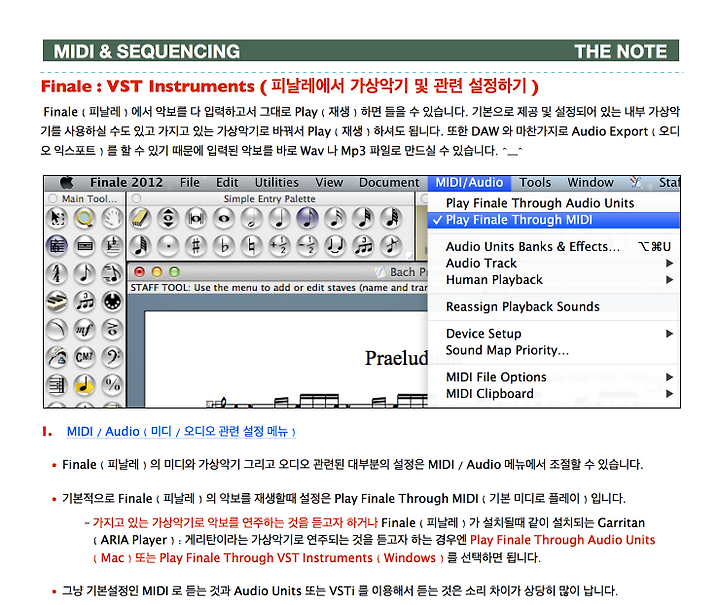720x605 pixels.
Task: Choose the double whole note duration
Action: click(196, 218)
